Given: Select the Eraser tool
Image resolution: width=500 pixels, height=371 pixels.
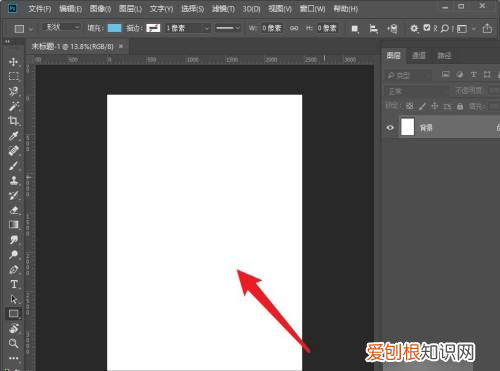Looking at the screenshot, I should 13,210.
